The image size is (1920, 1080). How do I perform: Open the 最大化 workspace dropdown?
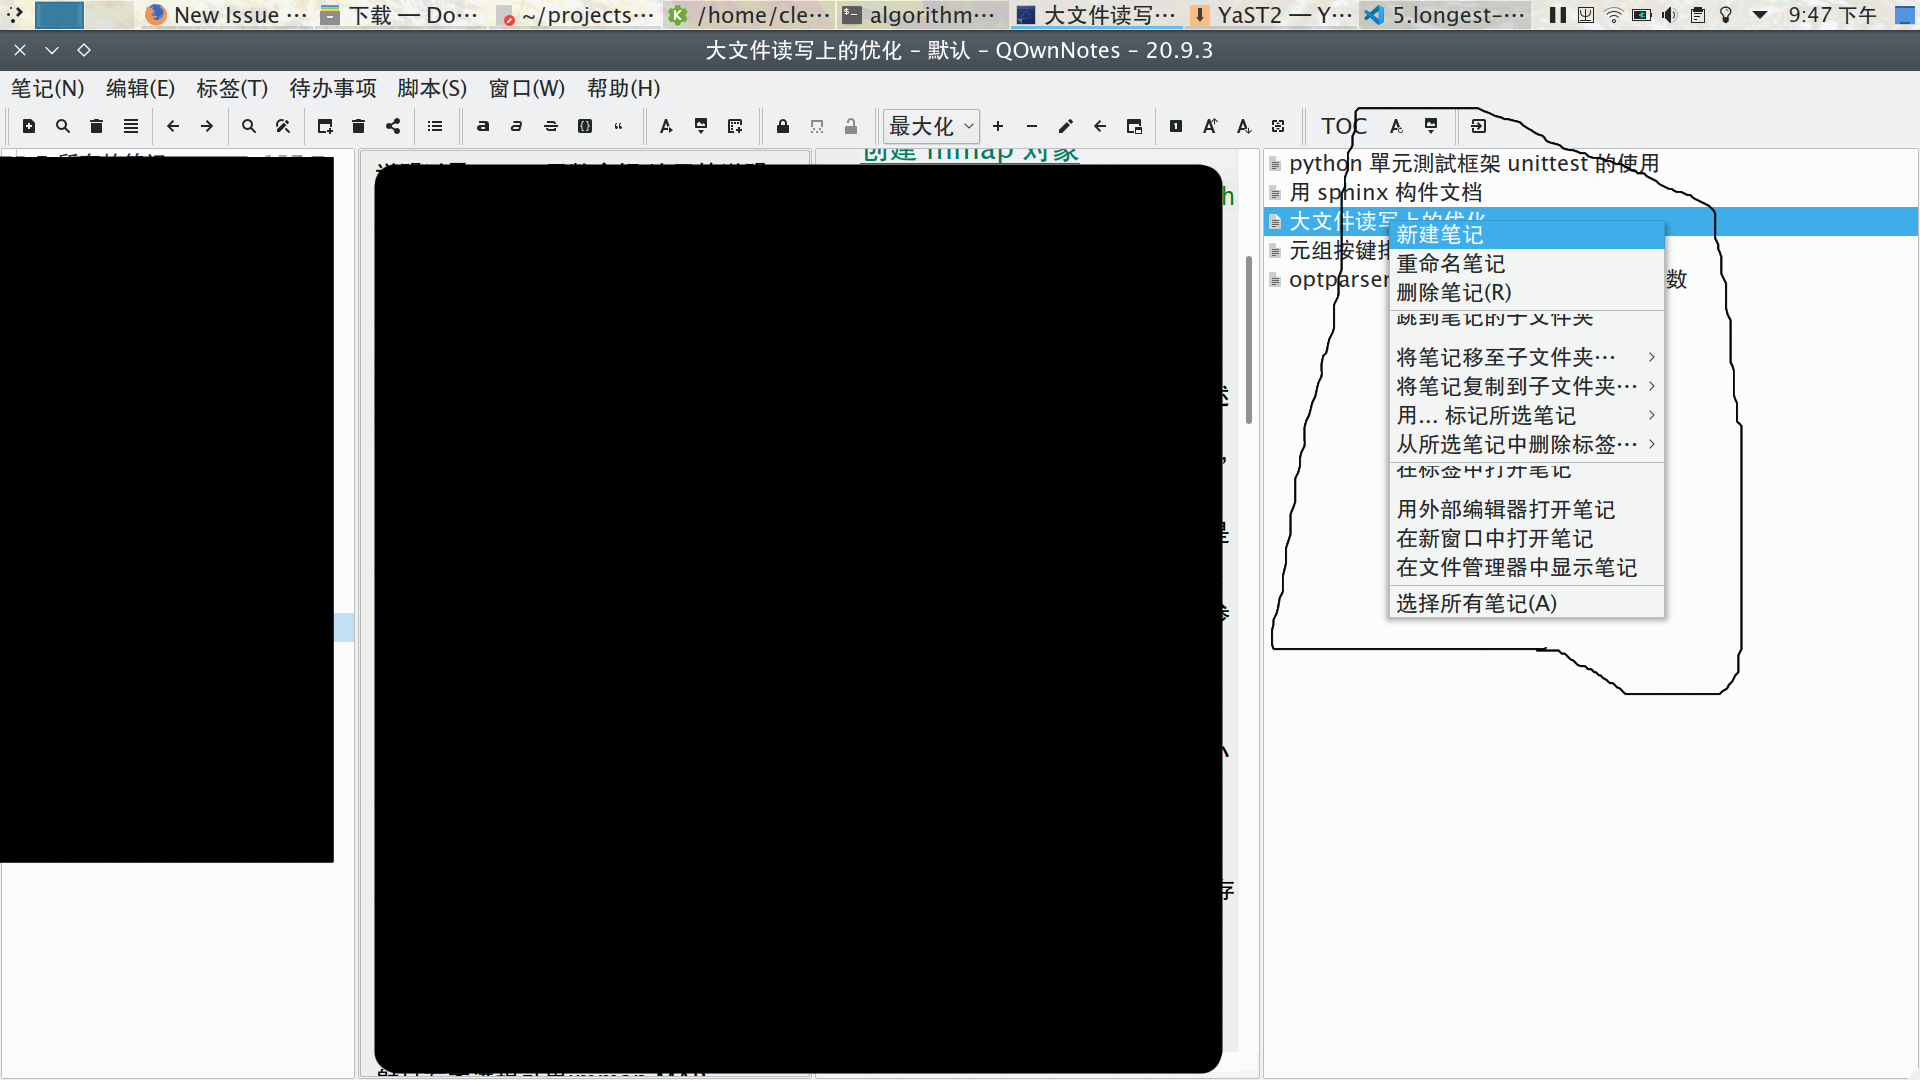(931, 126)
